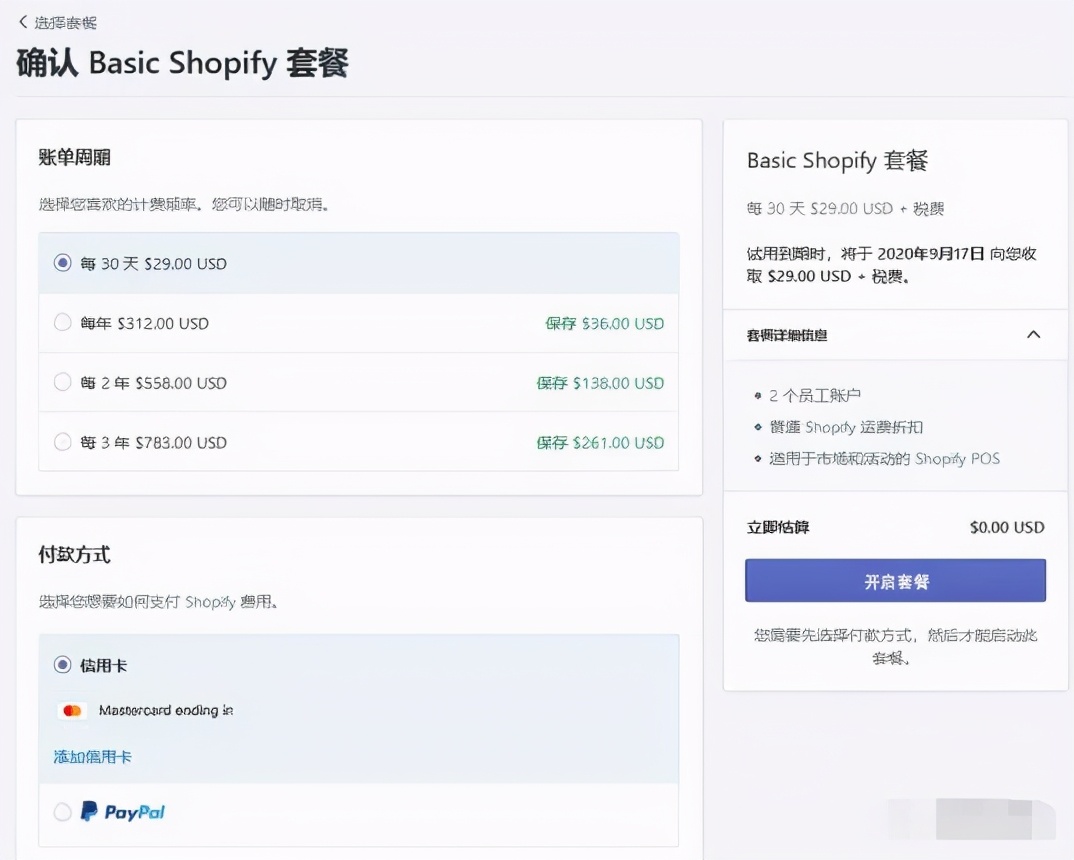Collapse the 套餐详细信息 chevron arrow
This screenshot has height=860, width=1074.
pos(1034,335)
